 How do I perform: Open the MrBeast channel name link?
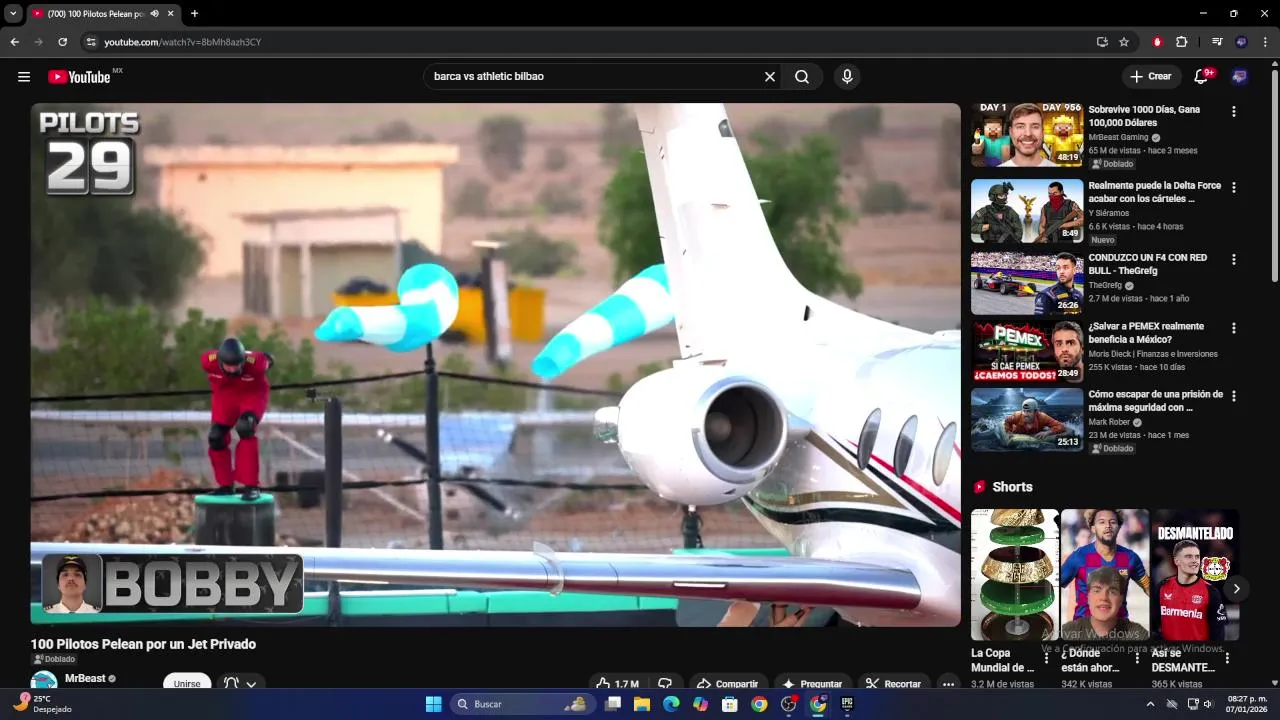(x=85, y=678)
